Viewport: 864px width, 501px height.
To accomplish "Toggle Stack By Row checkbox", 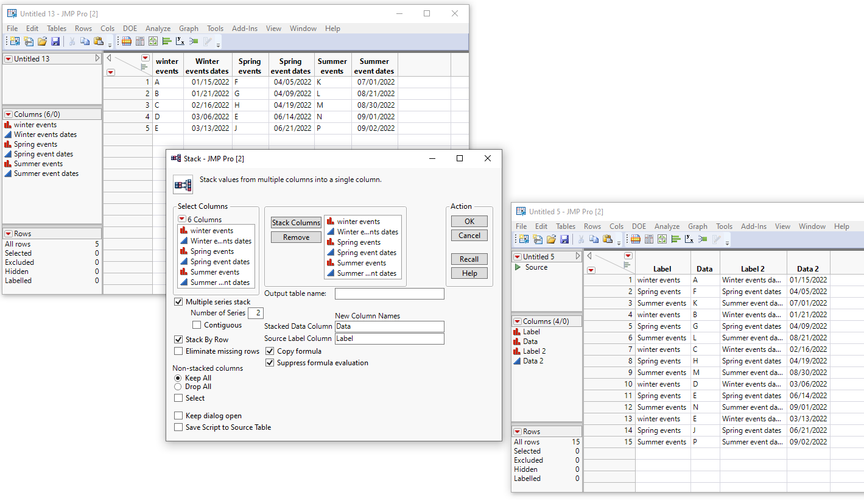I will click(x=179, y=340).
